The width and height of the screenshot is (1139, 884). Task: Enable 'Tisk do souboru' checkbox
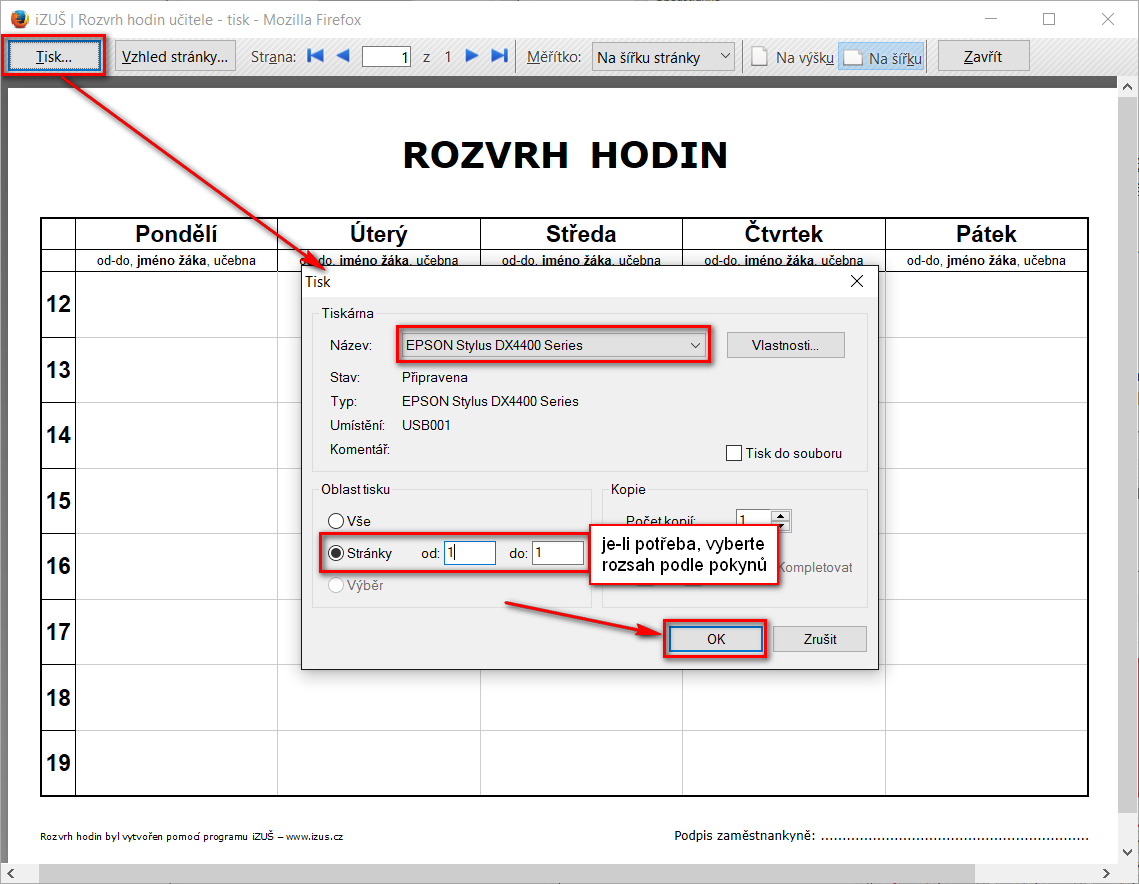734,453
